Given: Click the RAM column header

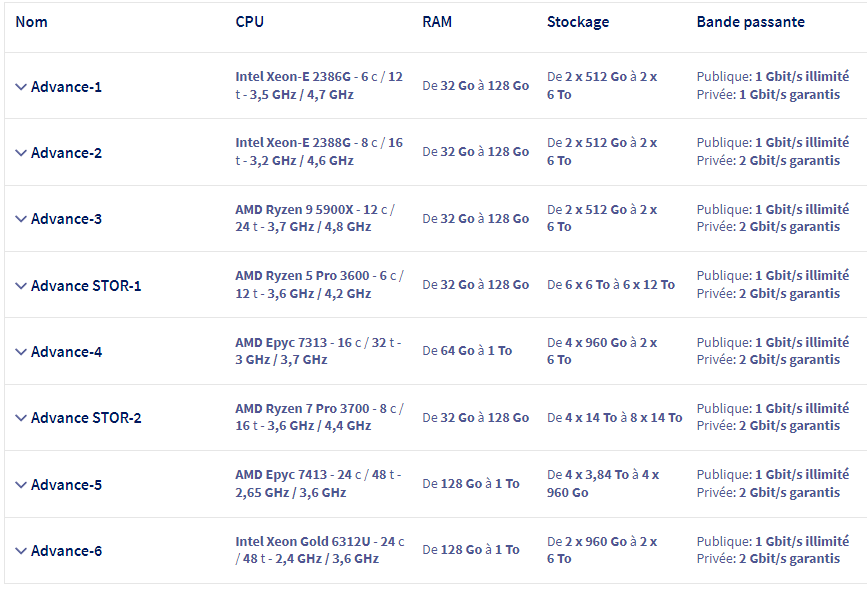Looking at the screenshot, I should 437,22.
